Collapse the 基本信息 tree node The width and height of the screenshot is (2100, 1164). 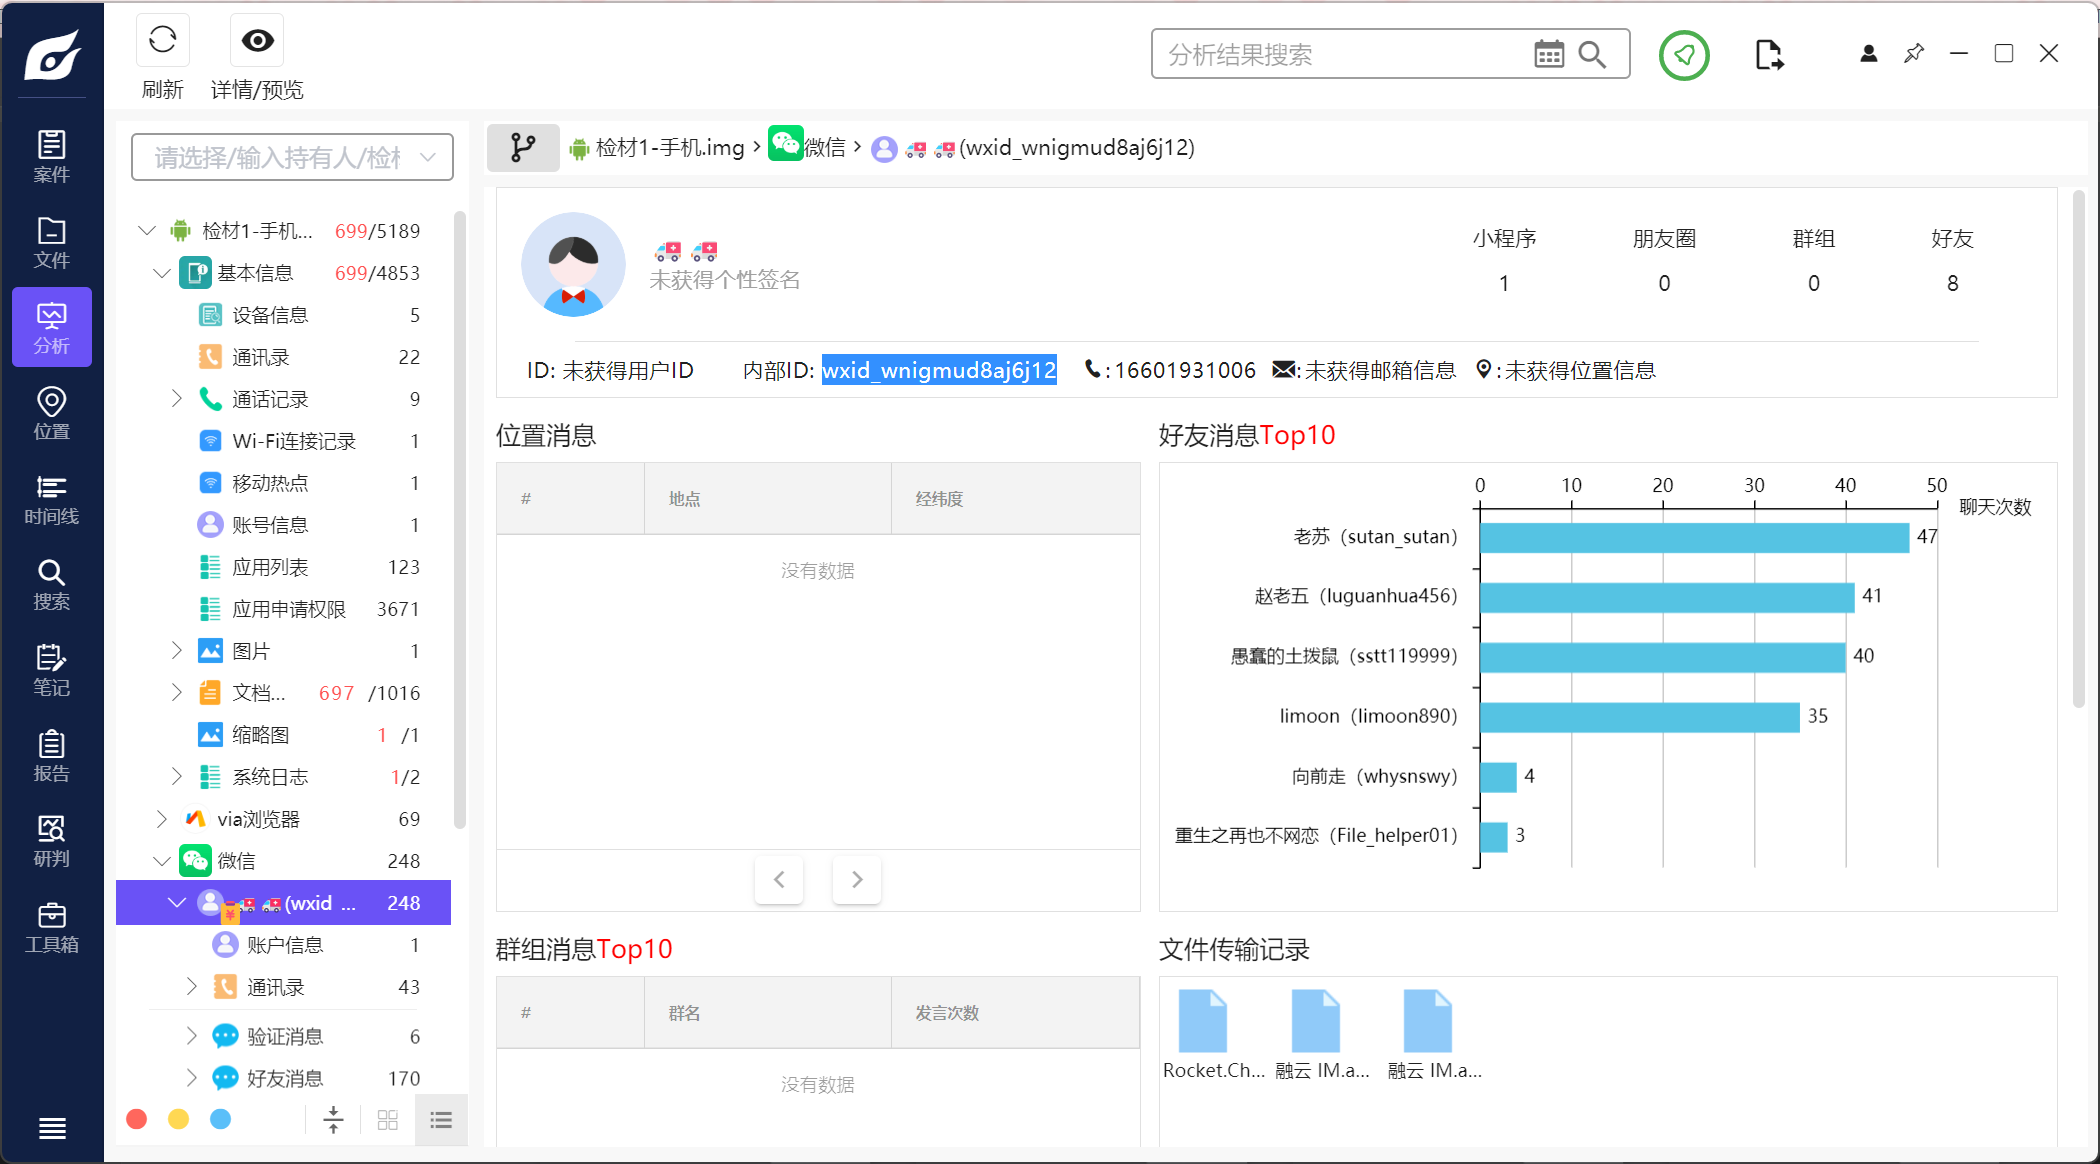(x=162, y=273)
